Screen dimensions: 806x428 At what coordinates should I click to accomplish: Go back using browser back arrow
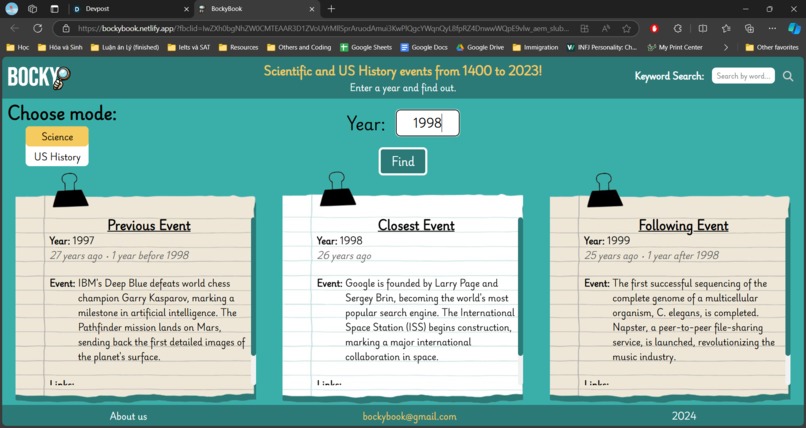[14, 29]
